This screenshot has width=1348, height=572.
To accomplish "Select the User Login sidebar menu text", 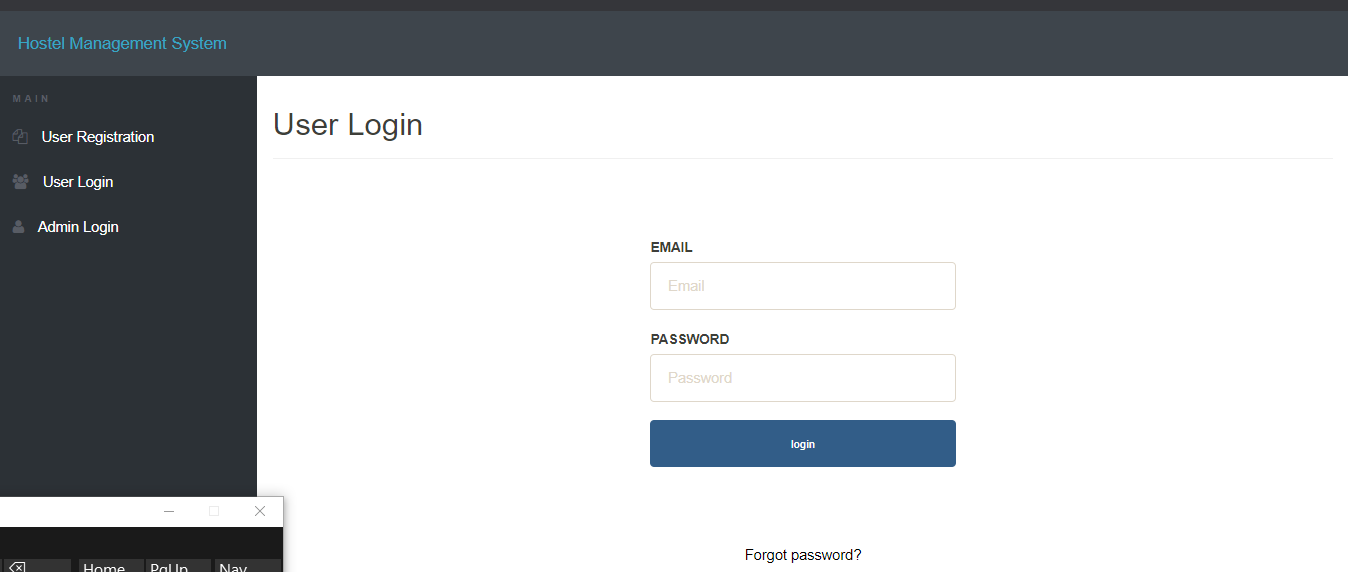I will (x=78, y=182).
